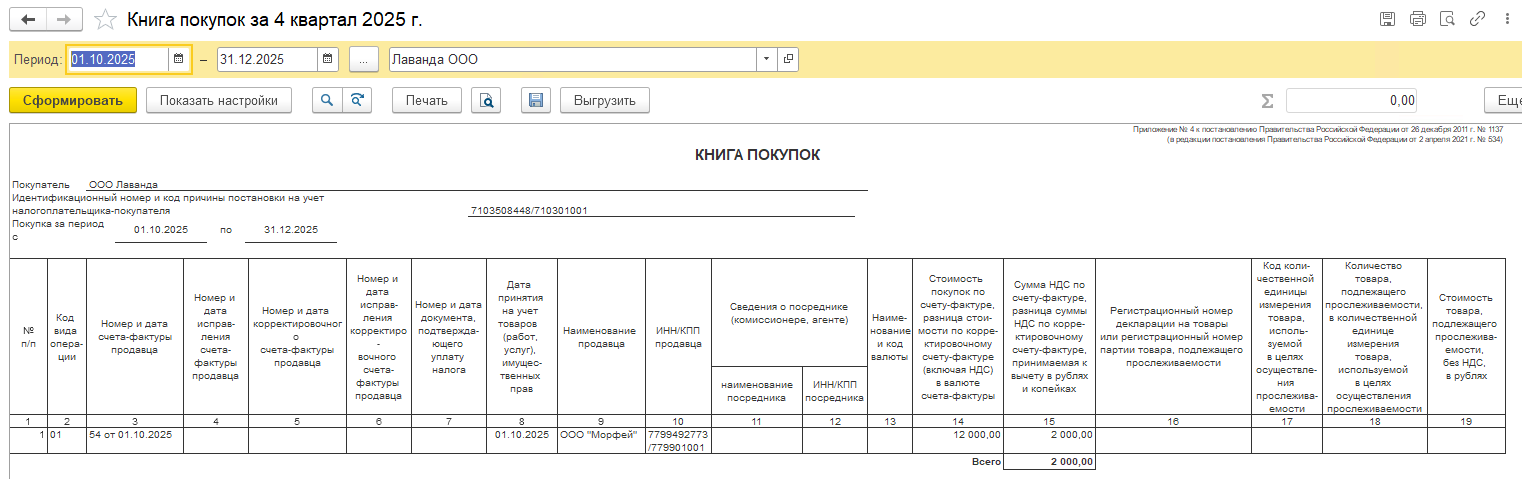Open the Лаванда ООО organization card
This screenshot has height=479, width=1522.
(789, 59)
